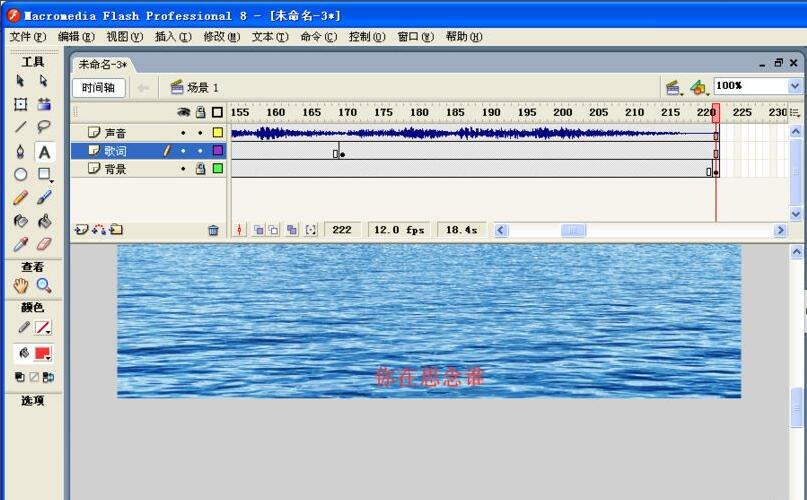The image size is (807, 500).
Task: Open the zoom 100% dropdown
Action: coord(794,86)
